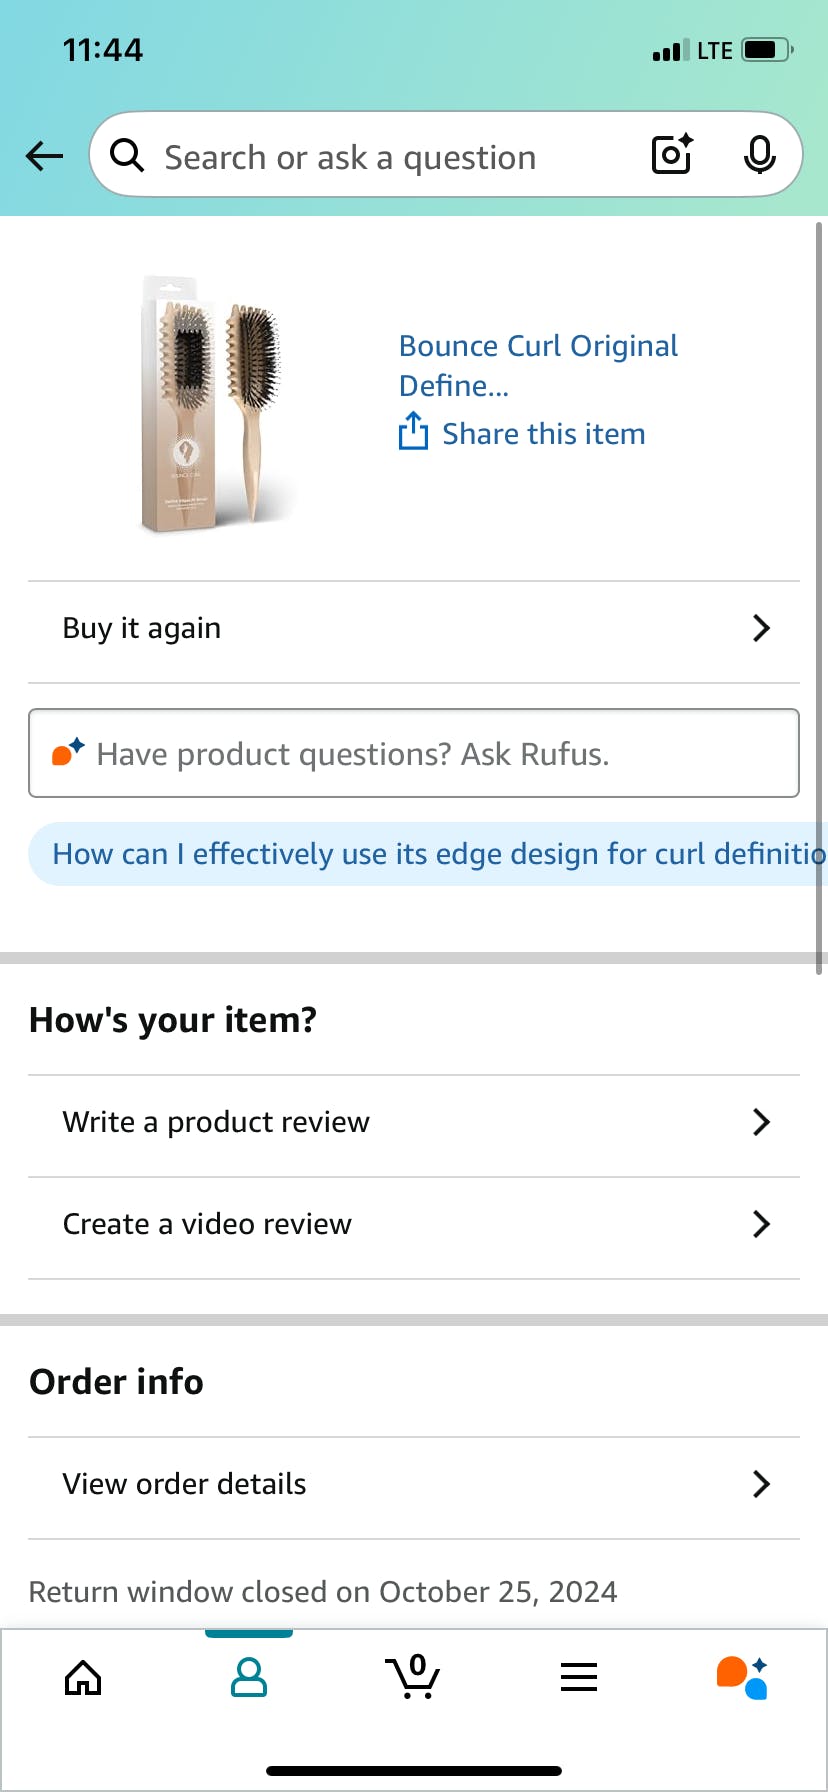Screen dimensions: 828x1792
Task: Open the shopping cart icon
Action: point(413,1678)
